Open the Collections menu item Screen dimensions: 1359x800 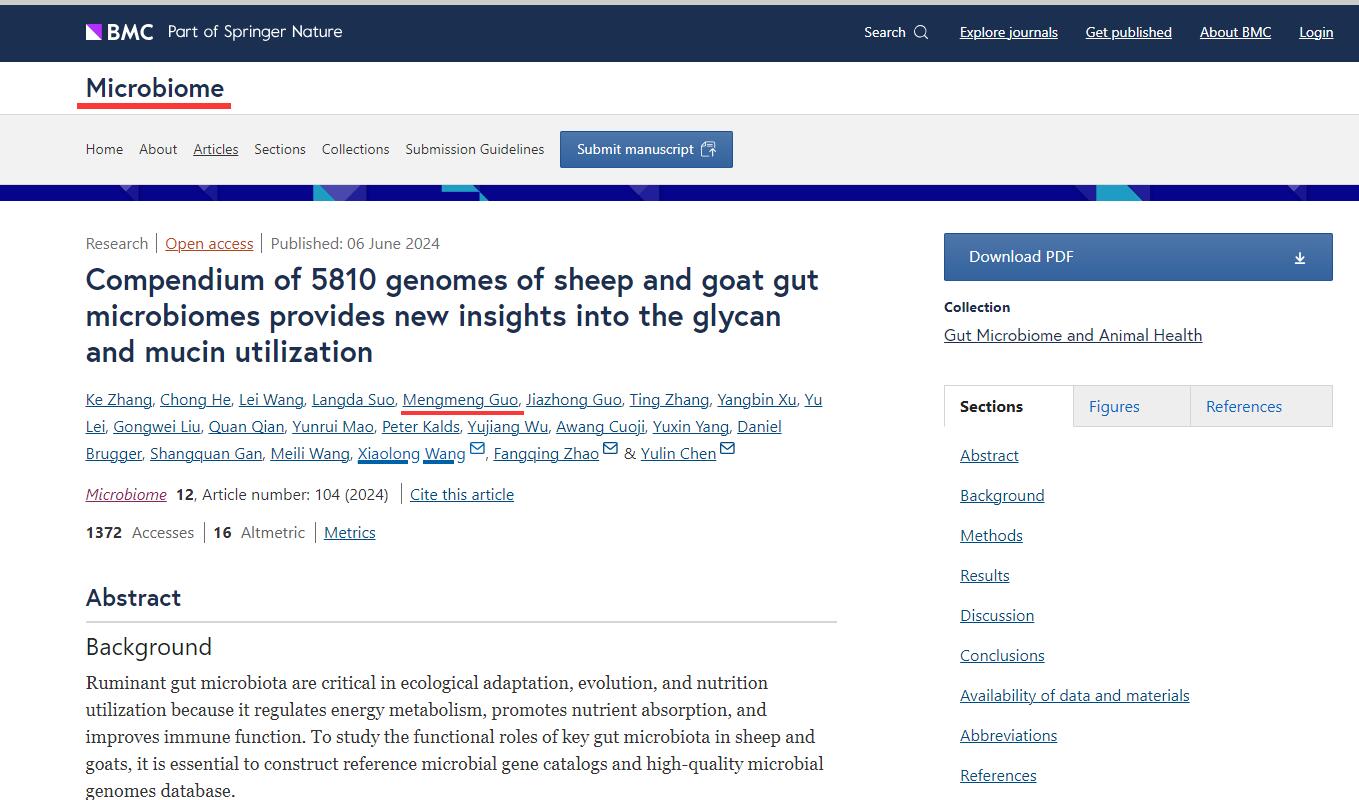[x=355, y=149]
